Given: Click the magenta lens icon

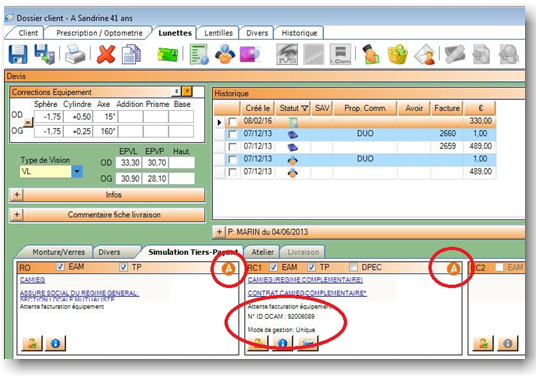Looking at the screenshot, I should click(x=250, y=55).
